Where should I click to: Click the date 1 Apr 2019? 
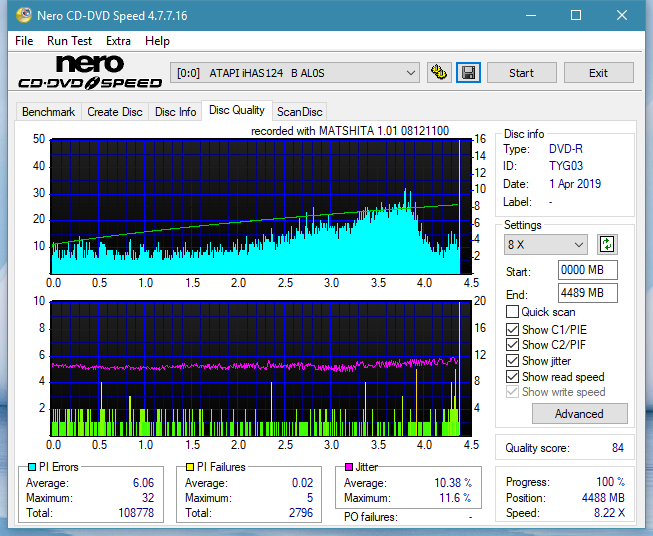coord(575,184)
